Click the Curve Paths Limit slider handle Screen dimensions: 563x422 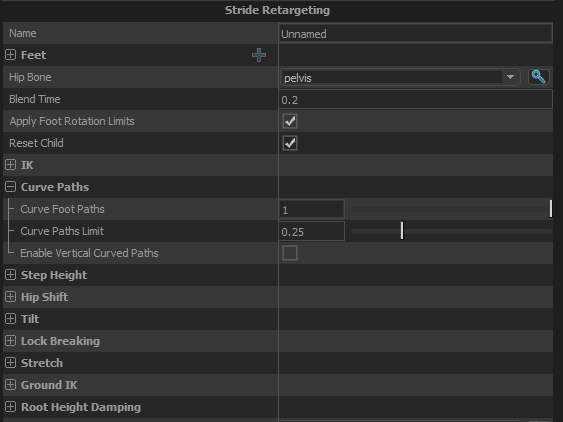[402, 231]
